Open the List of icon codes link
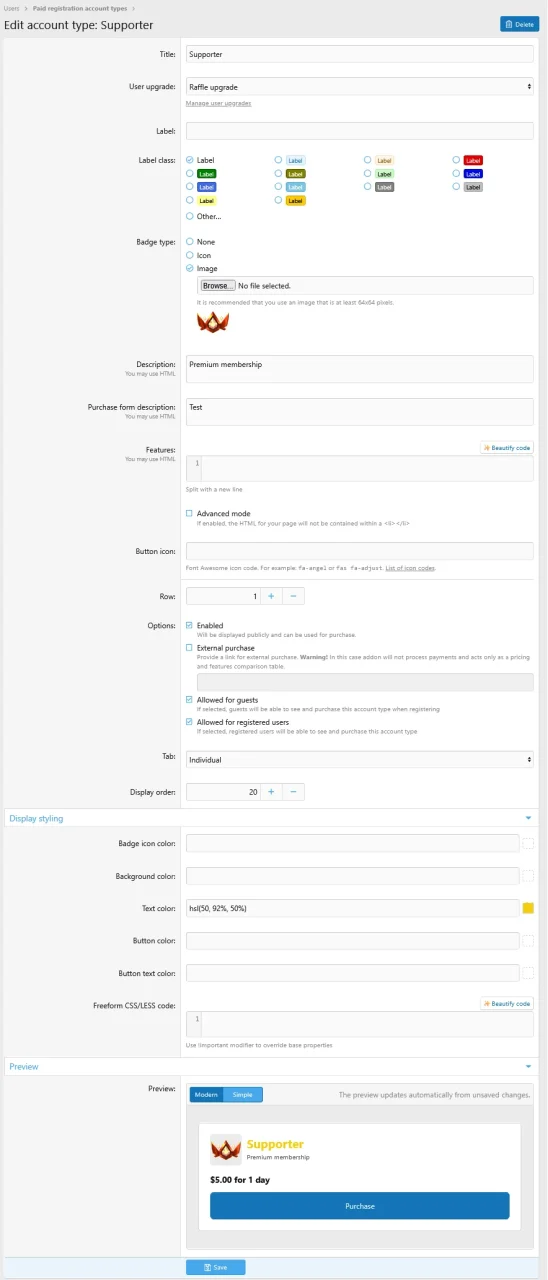 pos(410,568)
